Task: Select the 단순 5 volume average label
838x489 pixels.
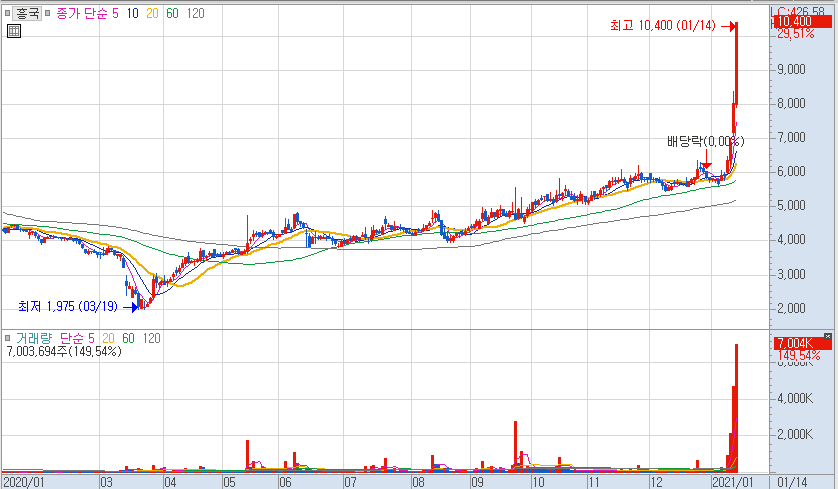Action: click(x=77, y=338)
